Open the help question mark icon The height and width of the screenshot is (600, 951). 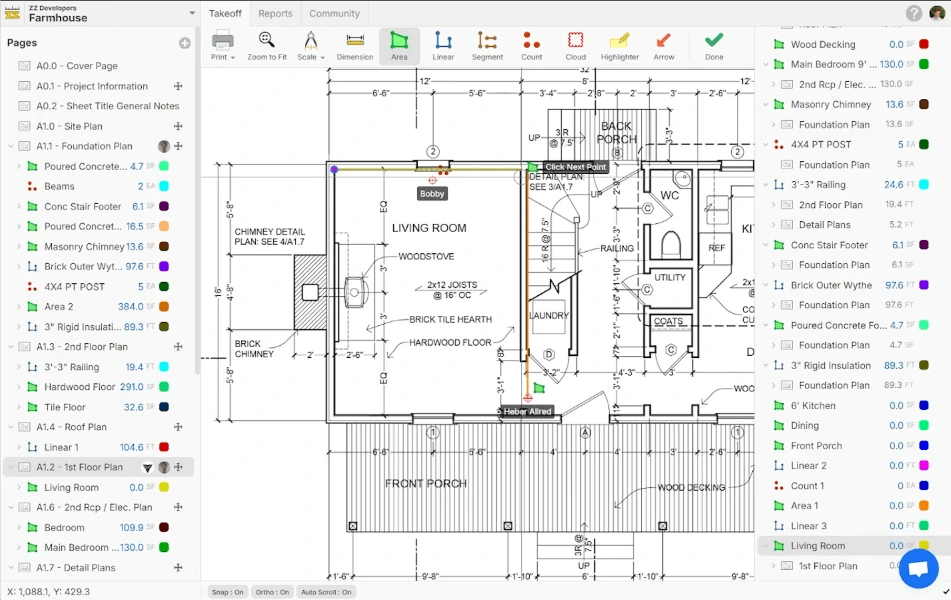click(913, 13)
